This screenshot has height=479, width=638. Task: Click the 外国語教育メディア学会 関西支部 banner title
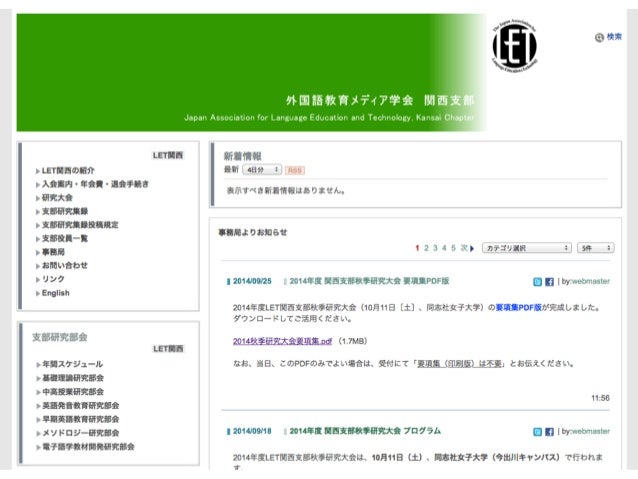point(380,100)
